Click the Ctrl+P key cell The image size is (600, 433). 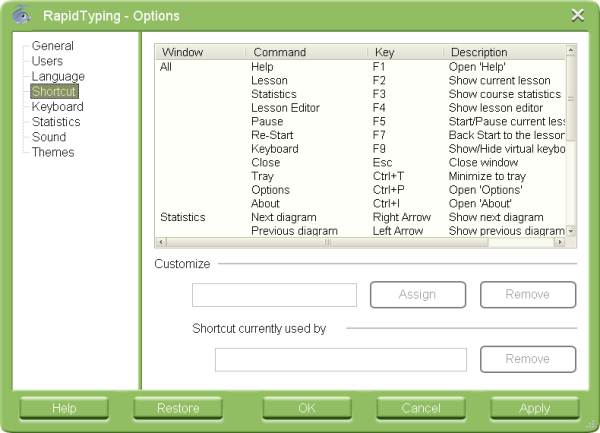click(x=388, y=190)
